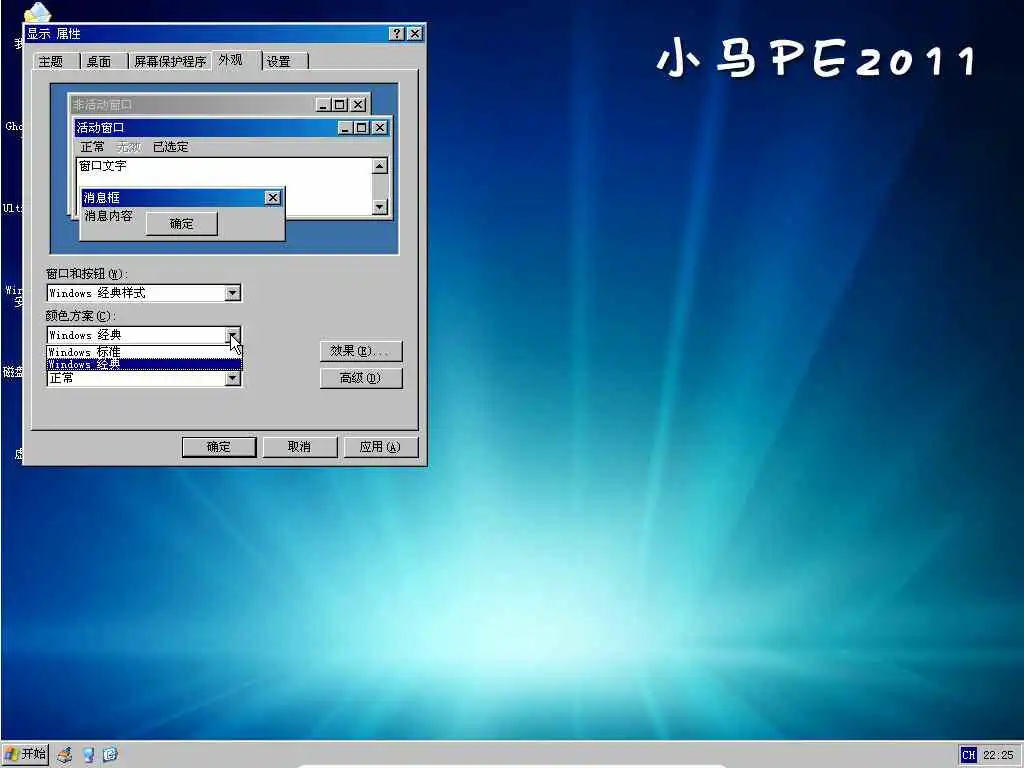Choose Windows 标准 from the color scheme list
The height and width of the screenshot is (768, 1024).
[x=144, y=352]
